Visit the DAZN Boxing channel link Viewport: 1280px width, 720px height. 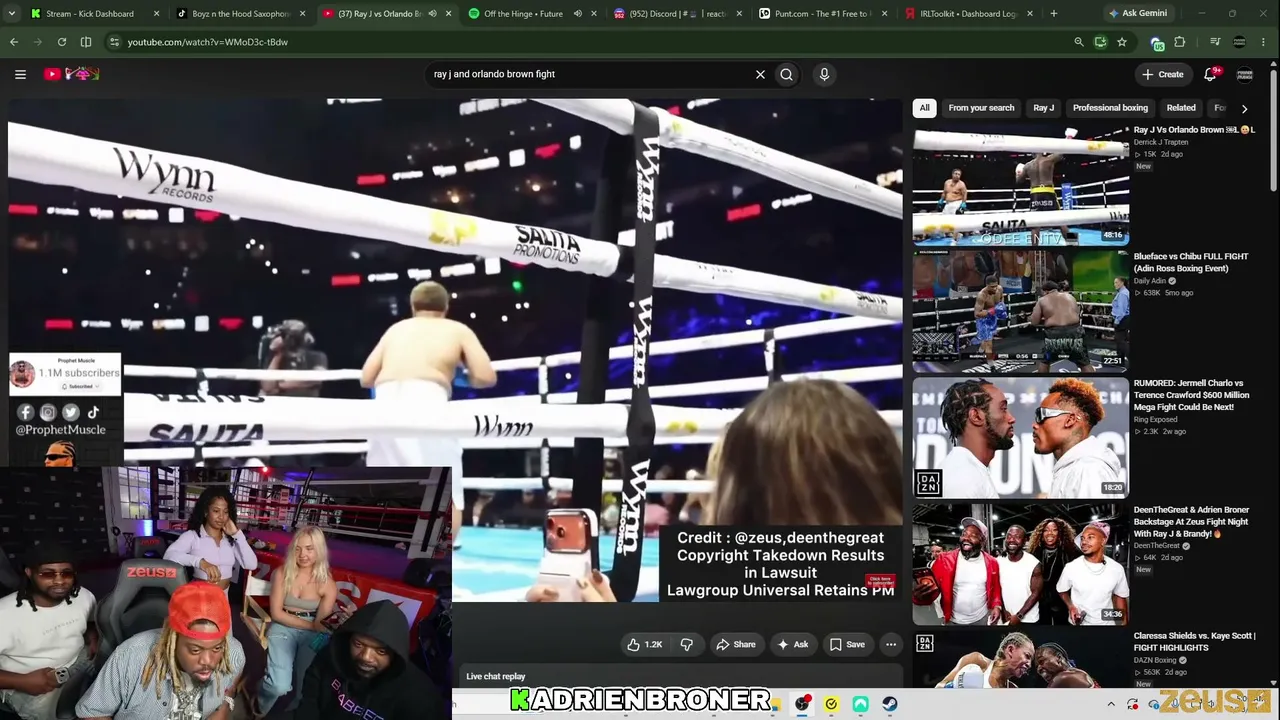pos(1155,660)
